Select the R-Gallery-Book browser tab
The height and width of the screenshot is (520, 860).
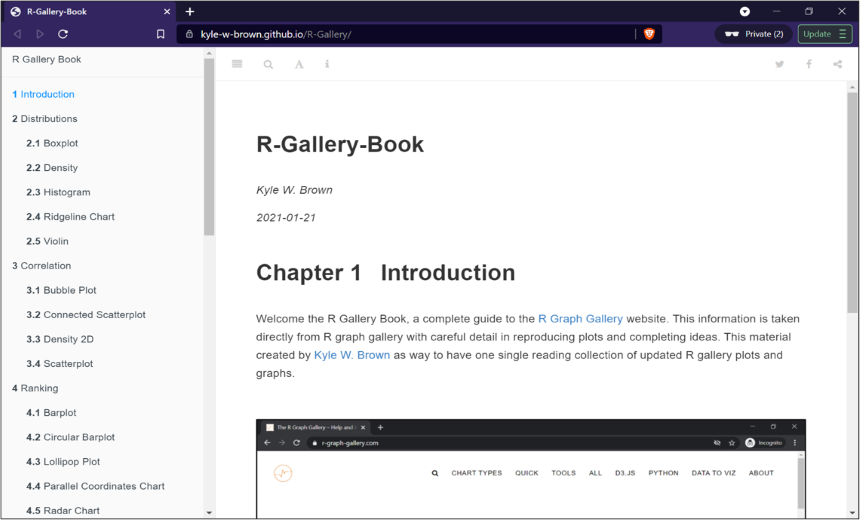click(x=88, y=12)
